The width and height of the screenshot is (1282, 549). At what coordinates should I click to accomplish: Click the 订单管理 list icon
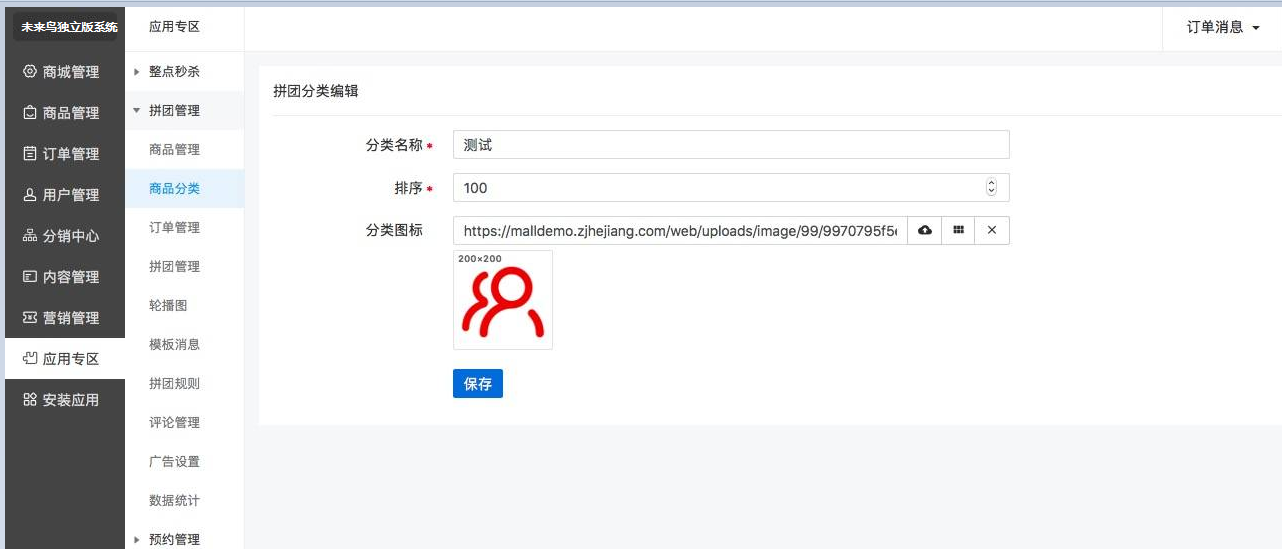click(29, 154)
